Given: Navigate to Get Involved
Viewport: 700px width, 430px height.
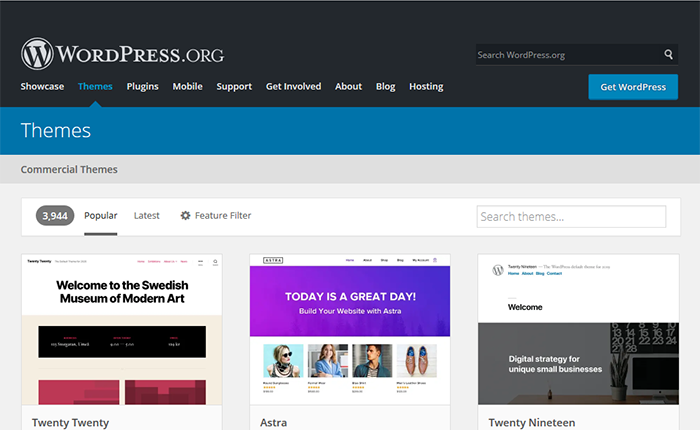Looking at the screenshot, I should click(x=293, y=87).
